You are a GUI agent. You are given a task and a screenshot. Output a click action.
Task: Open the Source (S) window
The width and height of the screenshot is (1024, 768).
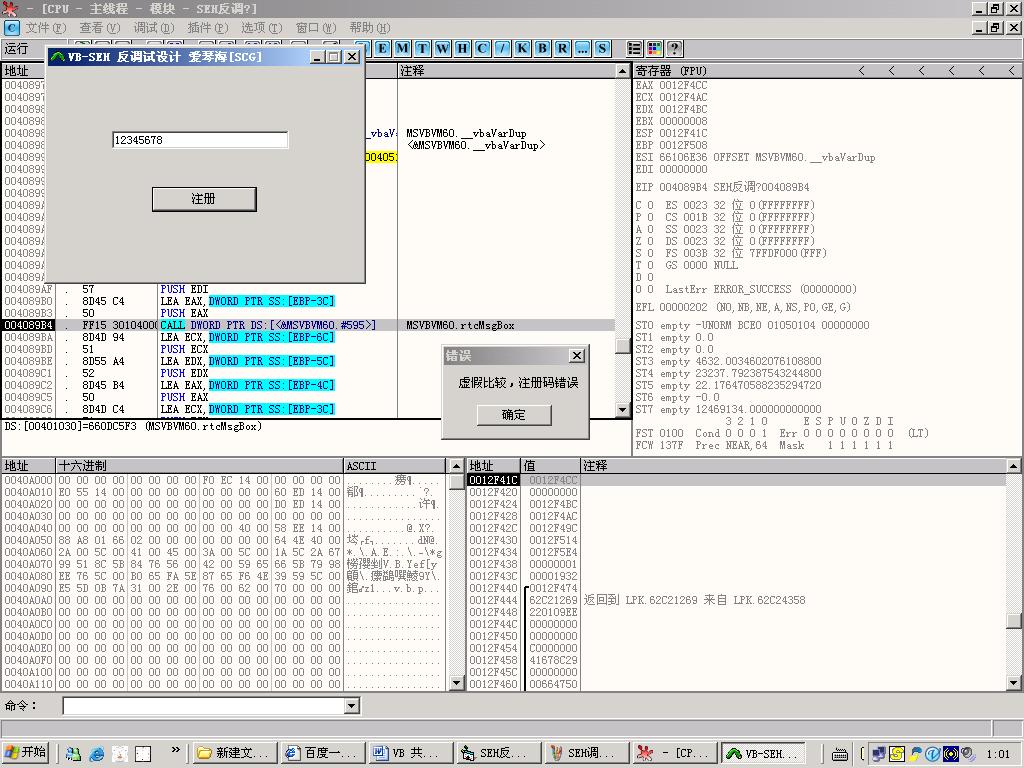pyautogui.click(x=602, y=48)
